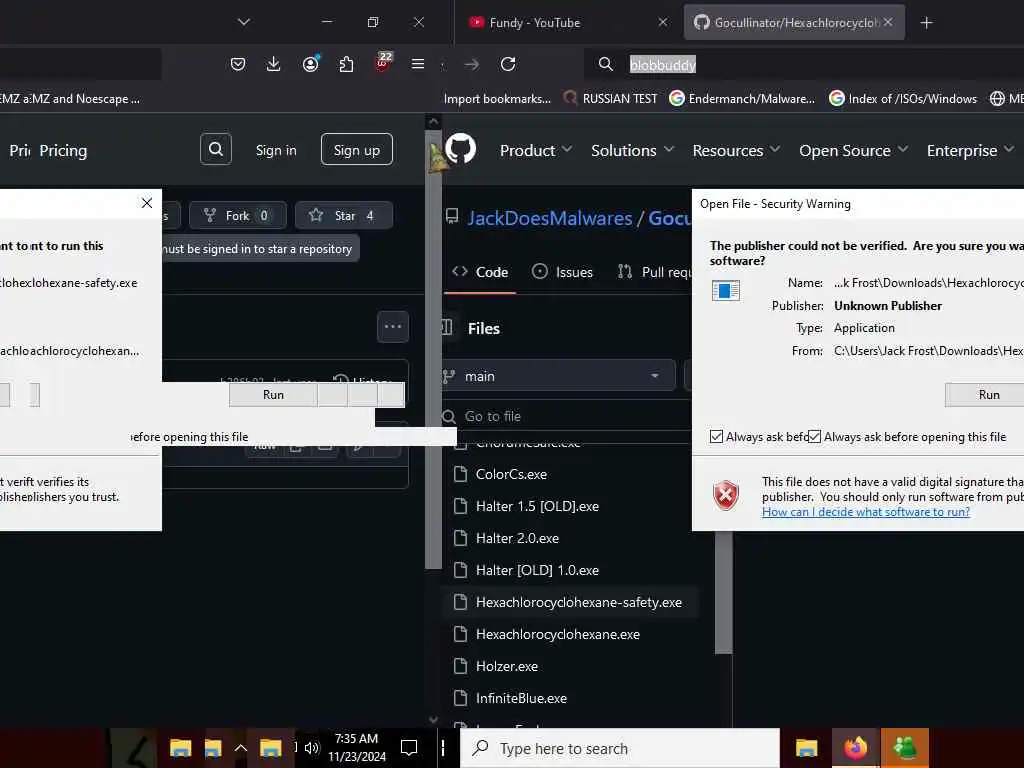Click the left page scrollbar up arrow
The image size is (1024, 768).
click(x=433, y=121)
